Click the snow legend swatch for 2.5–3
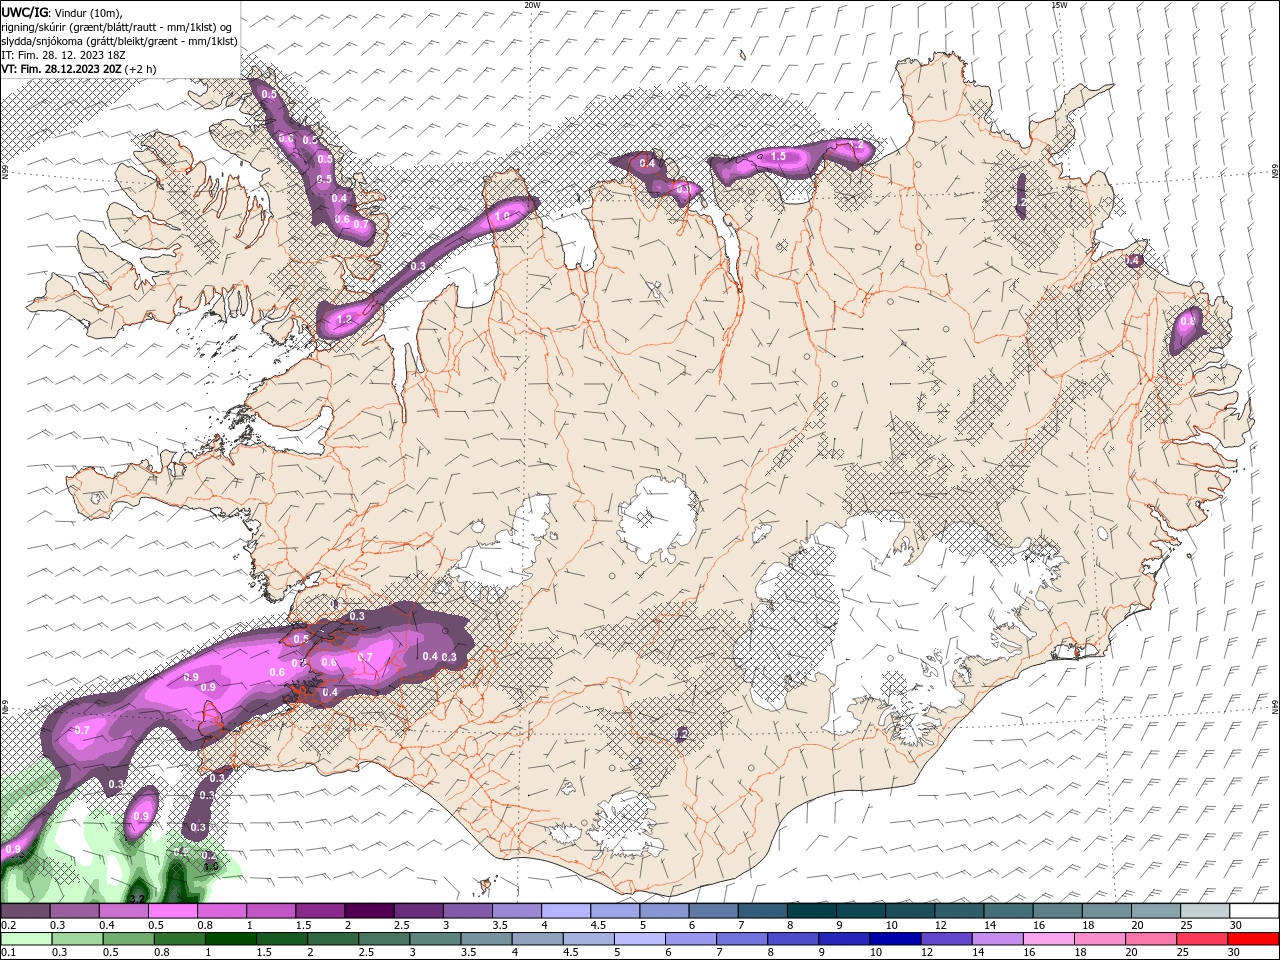Viewport: 1280px width, 960px height. click(418, 911)
